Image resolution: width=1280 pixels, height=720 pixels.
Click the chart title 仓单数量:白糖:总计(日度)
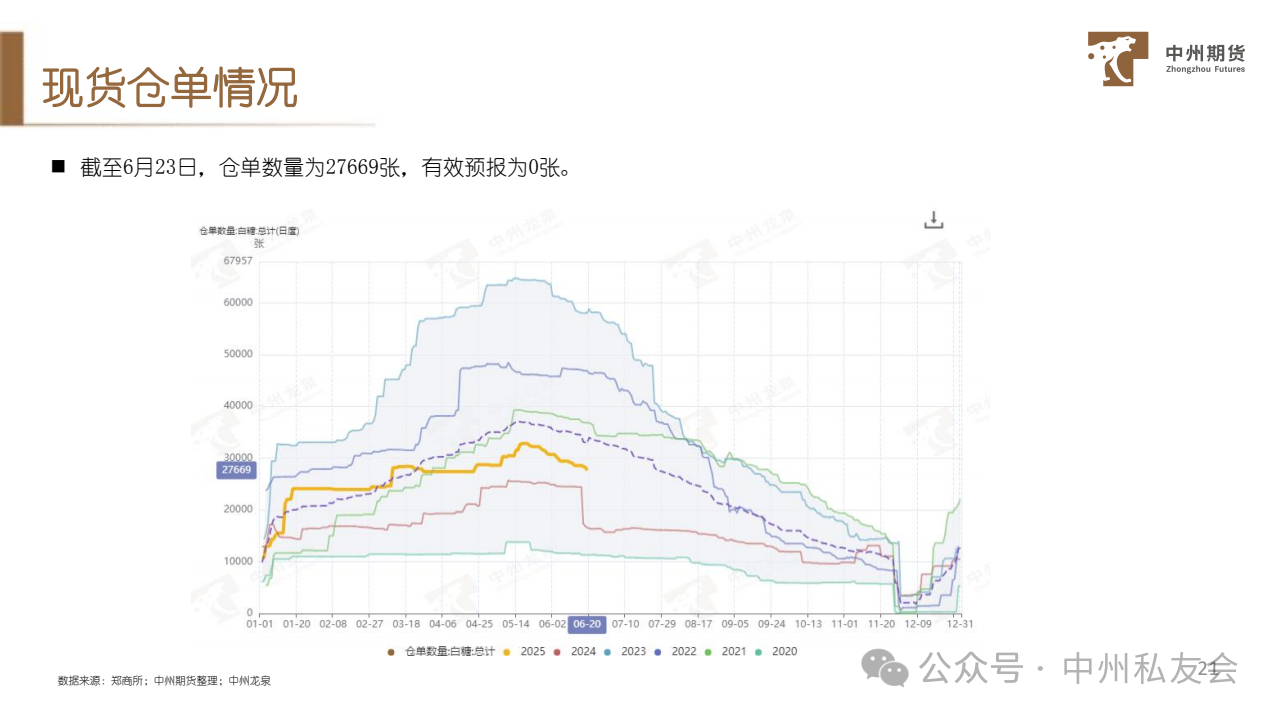pyautogui.click(x=249, y=231)
